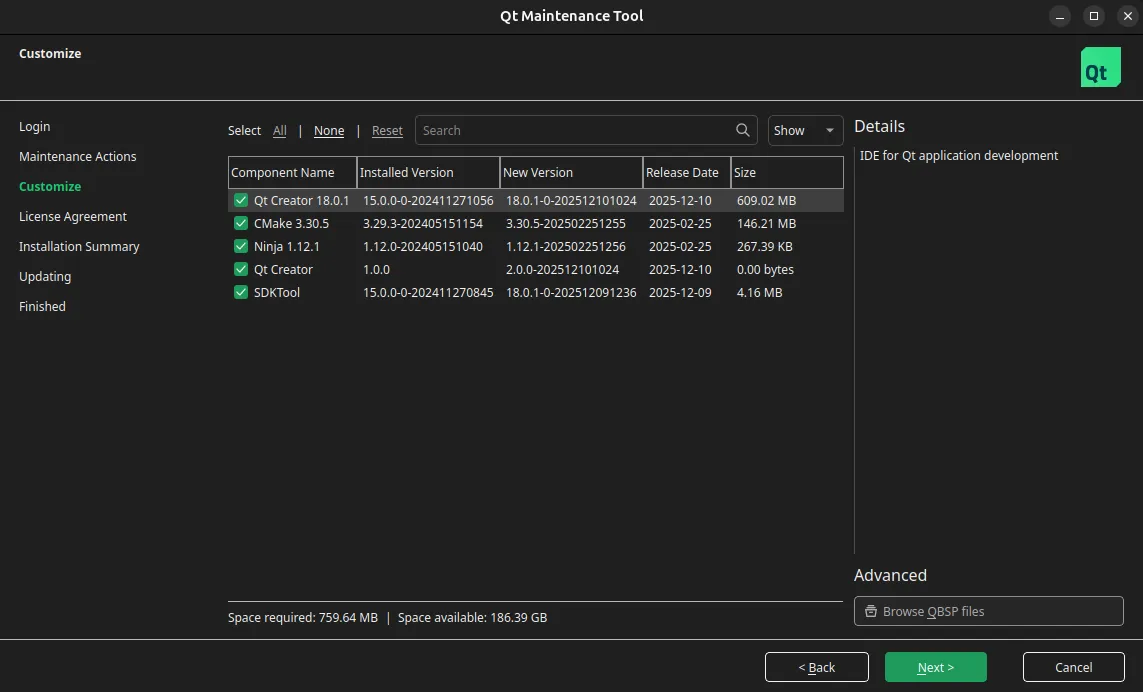1143x692 pixels.
Task: Select Installation Summary in the sidebar
Action: (79, 246)
